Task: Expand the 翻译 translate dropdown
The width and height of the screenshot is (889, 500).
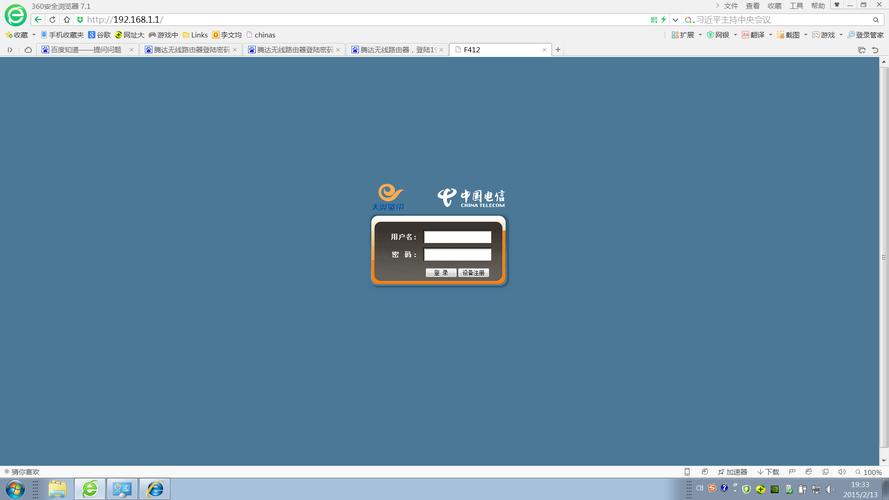Action: (x=757, y=35)
